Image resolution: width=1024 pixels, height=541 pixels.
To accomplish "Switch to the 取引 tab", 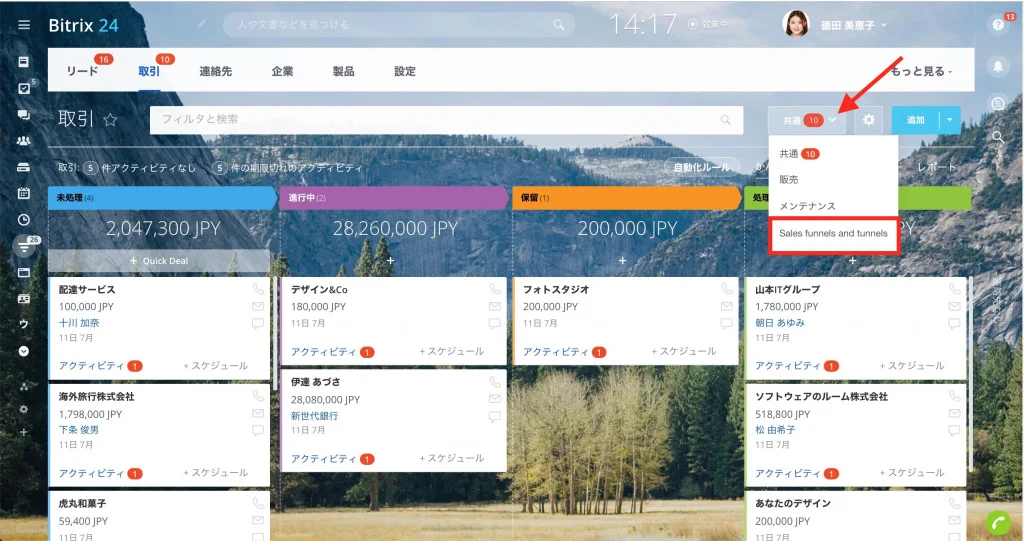I will pyautogui.click(x=149, y=71).
